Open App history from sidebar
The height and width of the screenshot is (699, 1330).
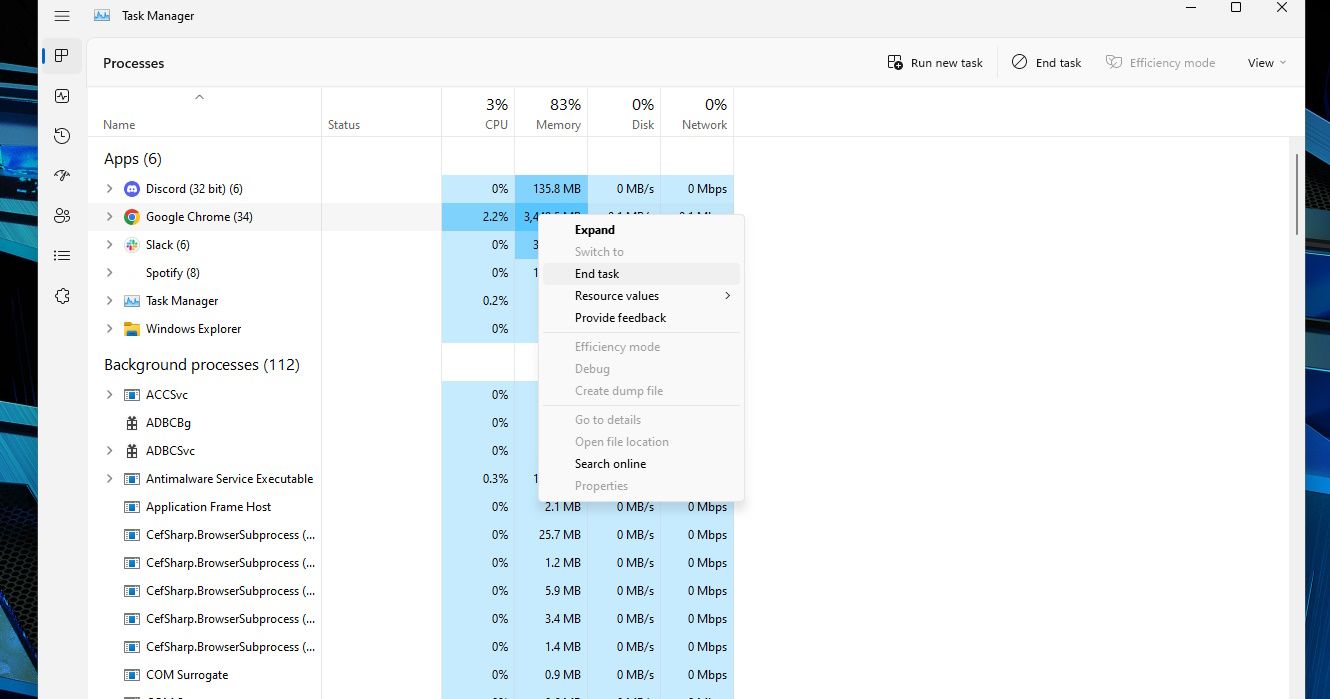point(62,136)
